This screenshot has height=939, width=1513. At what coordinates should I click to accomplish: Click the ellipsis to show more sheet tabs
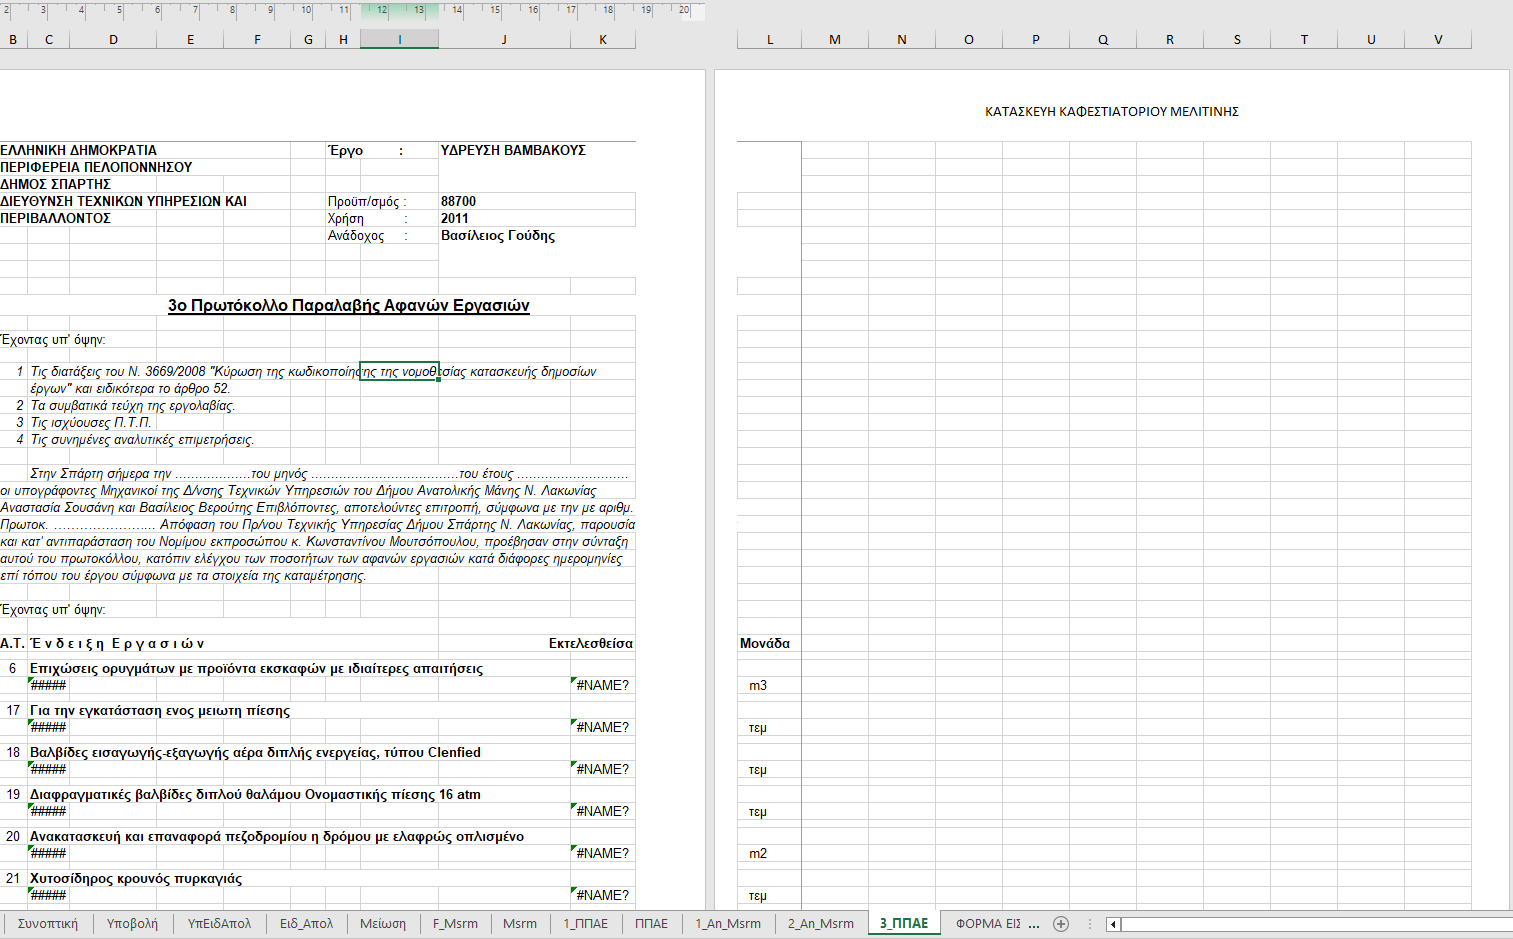click(1034, 924)
